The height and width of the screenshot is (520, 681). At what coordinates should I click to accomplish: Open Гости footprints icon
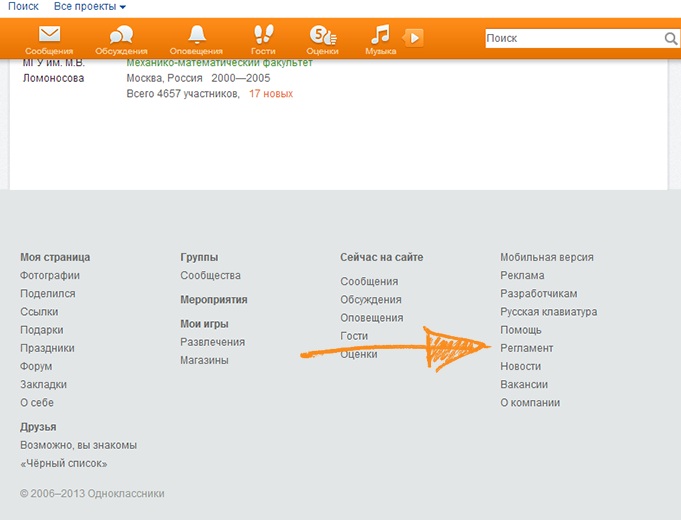264,34
